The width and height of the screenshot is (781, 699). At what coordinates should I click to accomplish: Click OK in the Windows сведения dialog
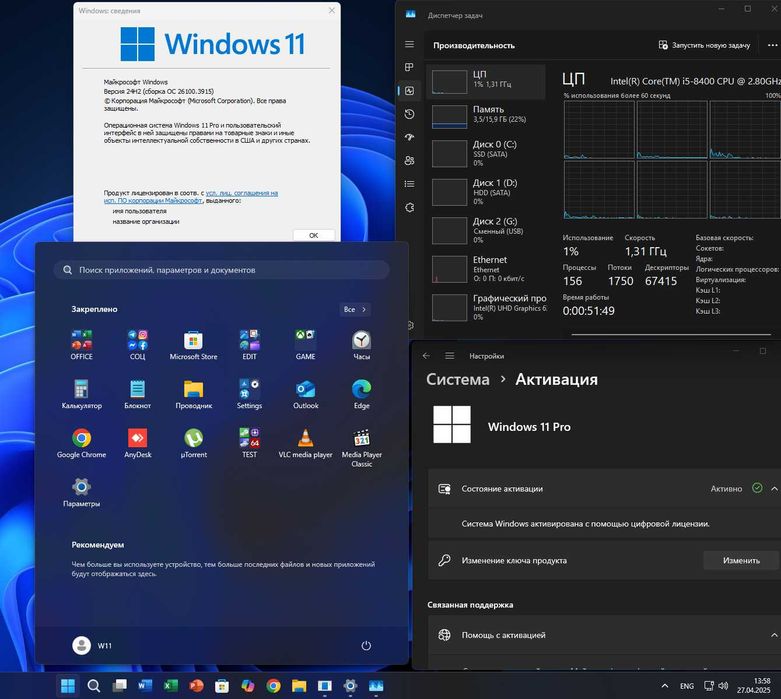[314, 235]
